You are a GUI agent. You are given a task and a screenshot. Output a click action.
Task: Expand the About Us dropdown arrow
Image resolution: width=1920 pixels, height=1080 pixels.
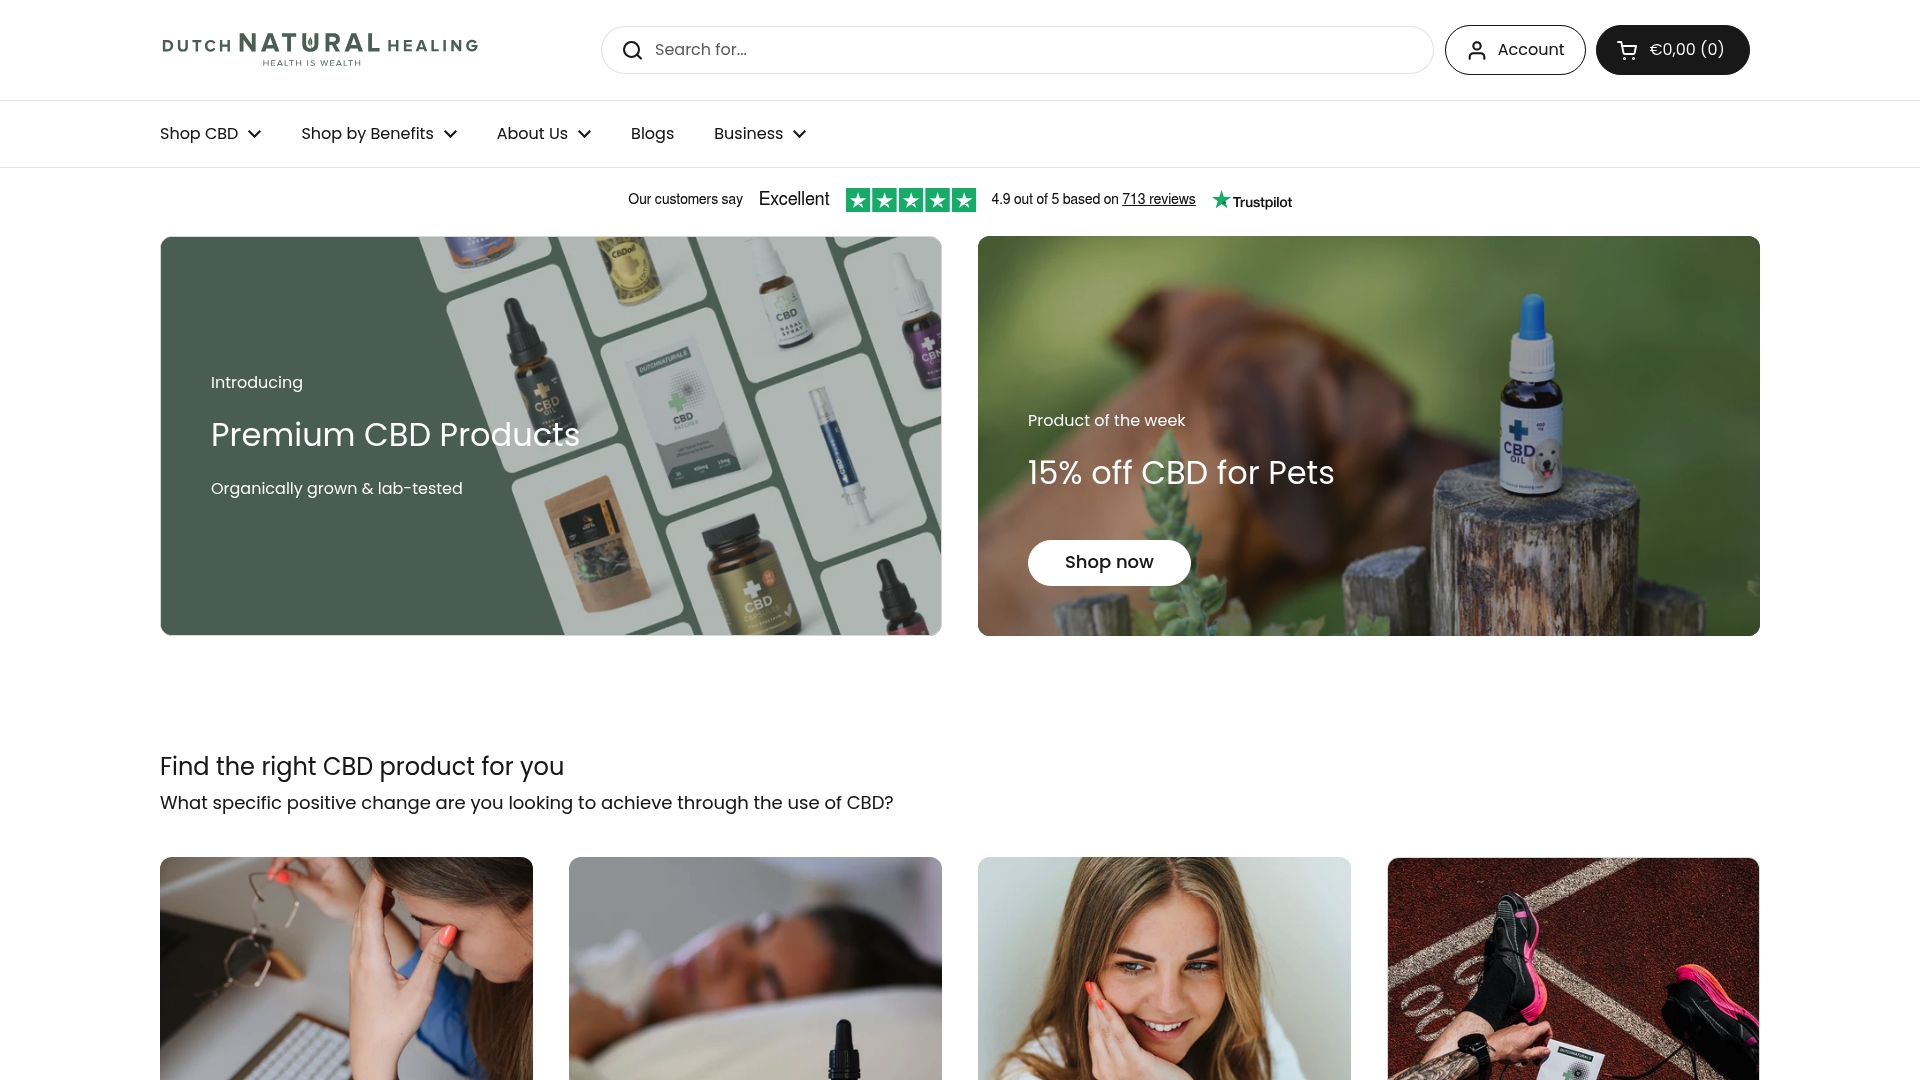coord(585,134)
